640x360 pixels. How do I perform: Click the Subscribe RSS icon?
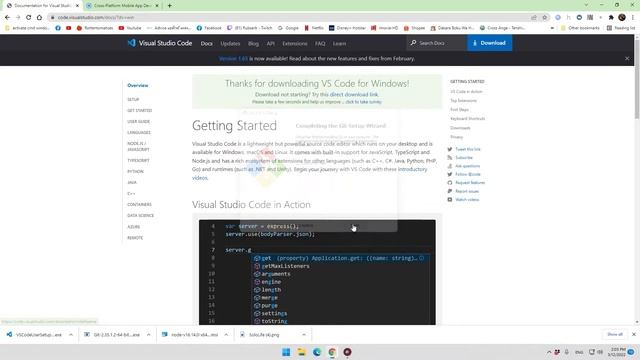(x=450, y=158)
